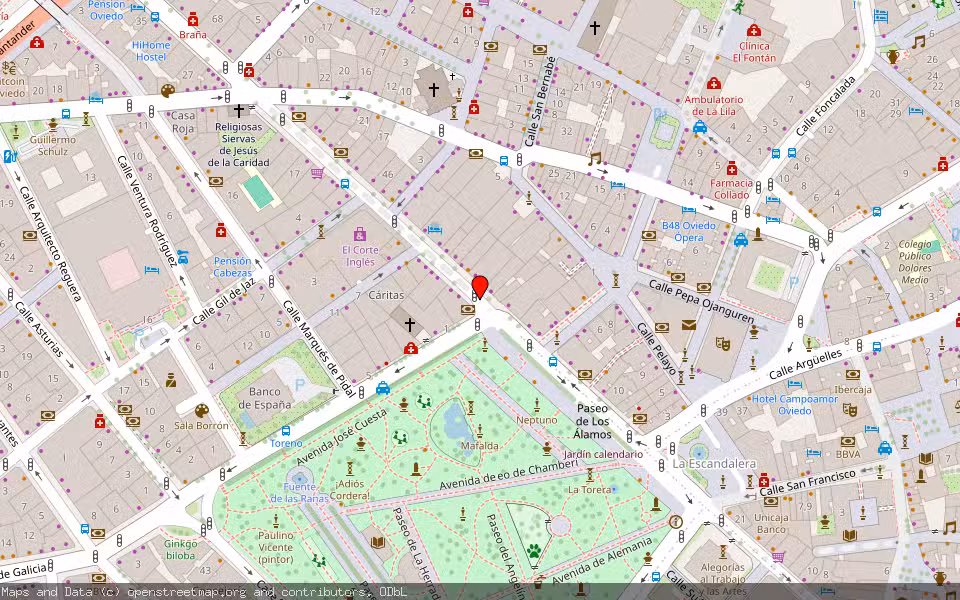The image size is (960, 600).
Task: Click the red location pin marker
Action: click(480, 287)
